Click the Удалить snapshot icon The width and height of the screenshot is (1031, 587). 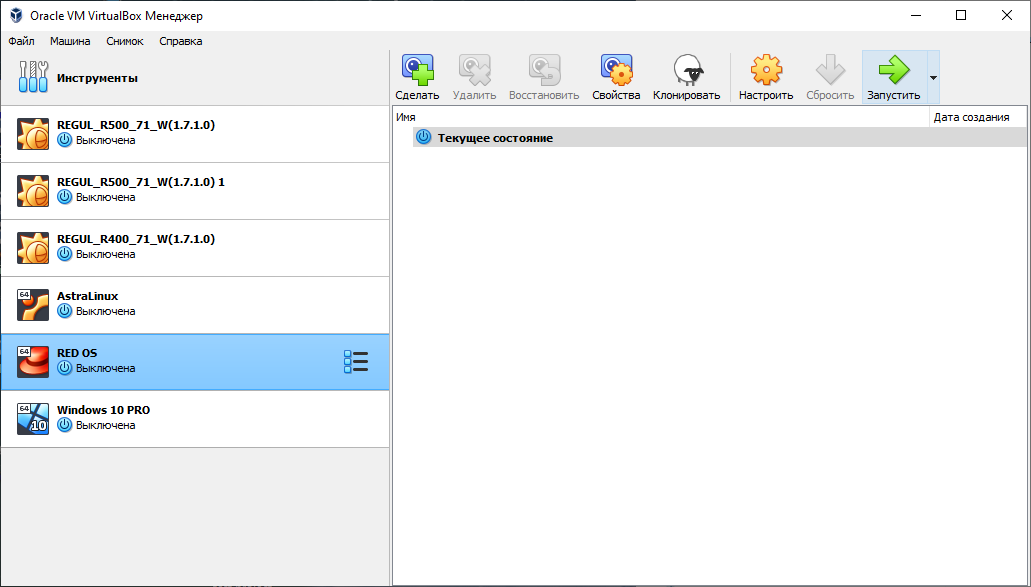tap(474, 70)
